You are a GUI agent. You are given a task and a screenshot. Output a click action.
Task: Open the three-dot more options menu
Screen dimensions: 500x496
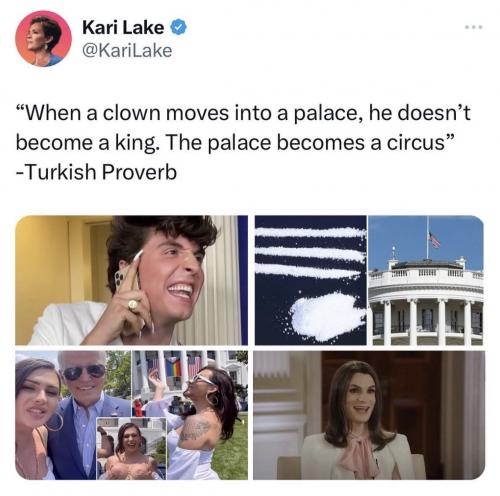[x=474, y=27]
